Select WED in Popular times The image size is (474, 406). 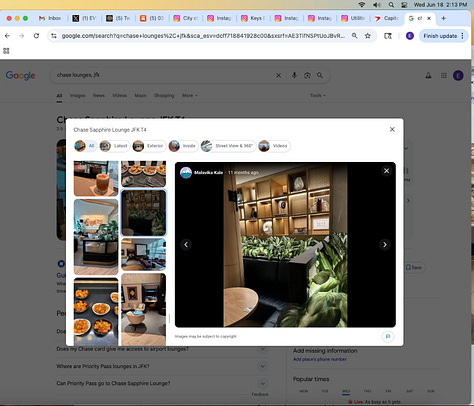click(346, 391)
